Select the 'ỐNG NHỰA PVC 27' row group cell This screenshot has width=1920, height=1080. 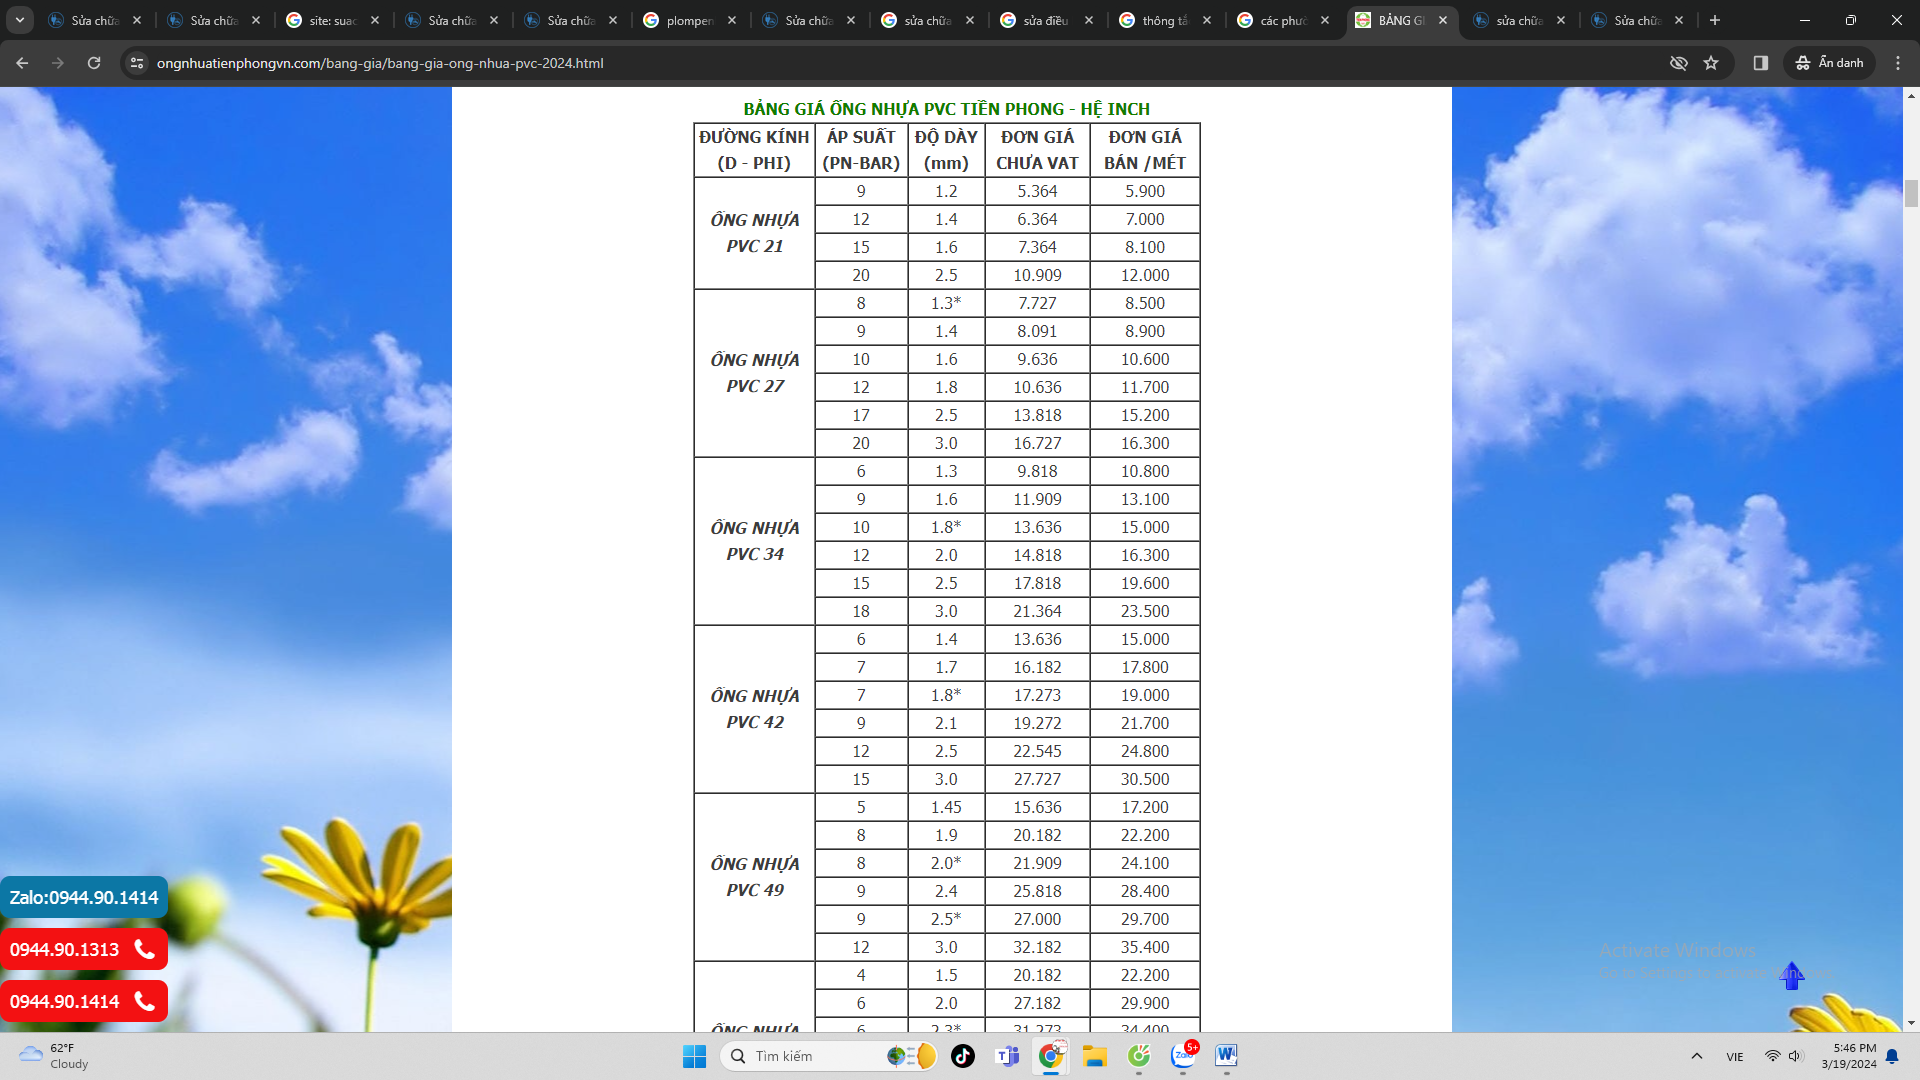755,373
